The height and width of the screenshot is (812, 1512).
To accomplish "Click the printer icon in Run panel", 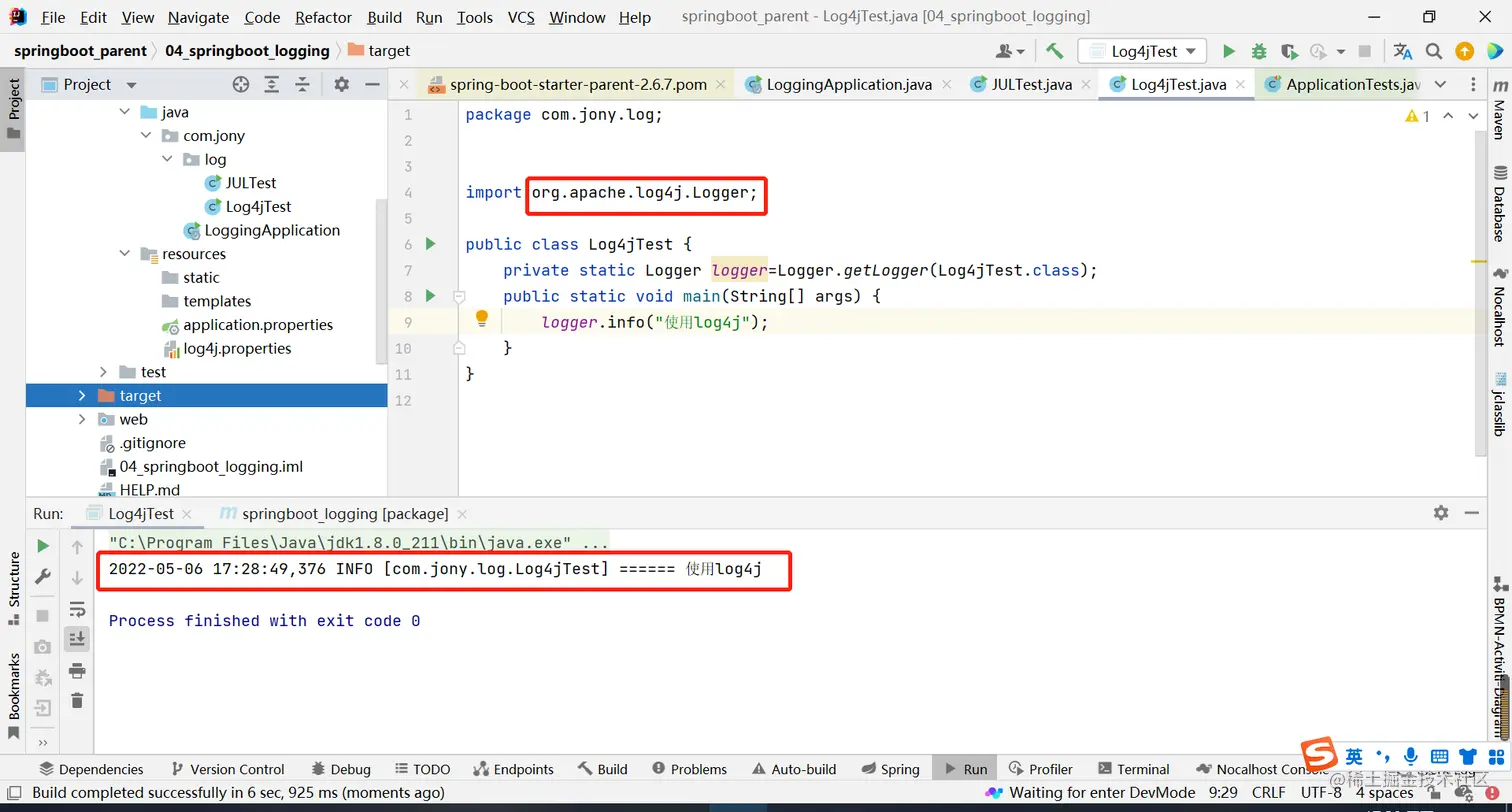I will pos(77,670).
